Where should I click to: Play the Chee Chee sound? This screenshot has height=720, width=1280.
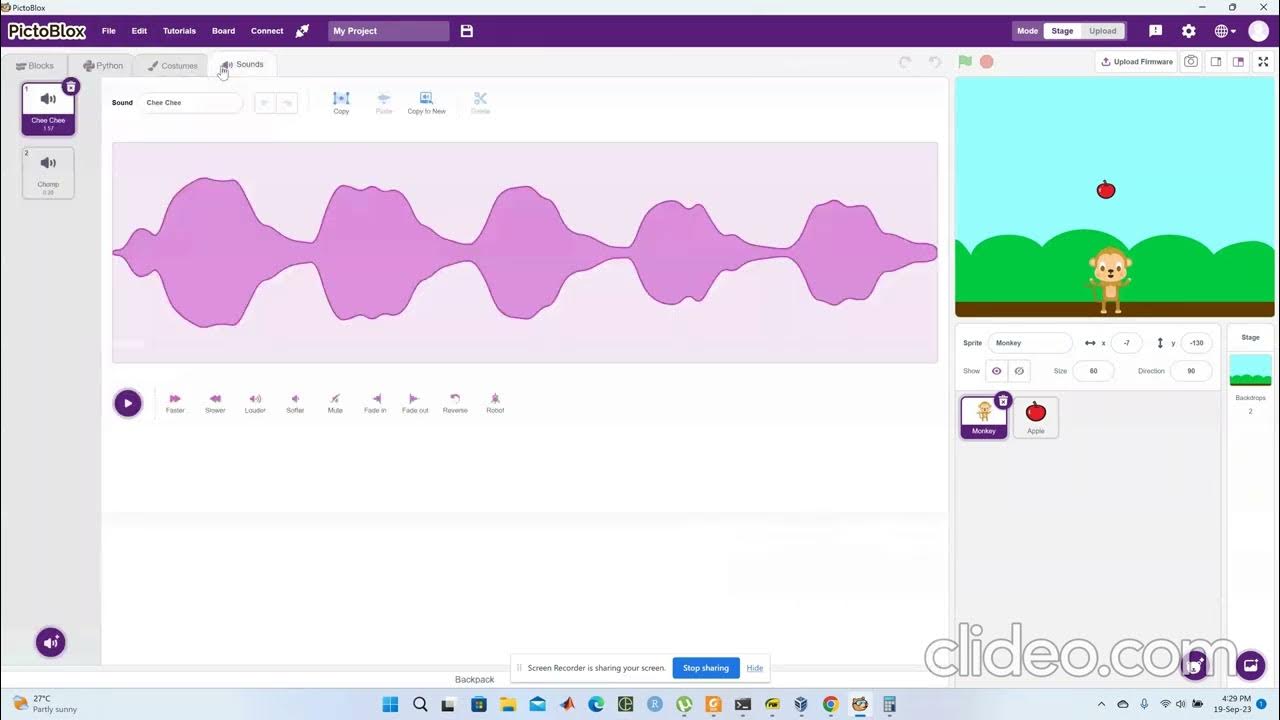(128, 403)
